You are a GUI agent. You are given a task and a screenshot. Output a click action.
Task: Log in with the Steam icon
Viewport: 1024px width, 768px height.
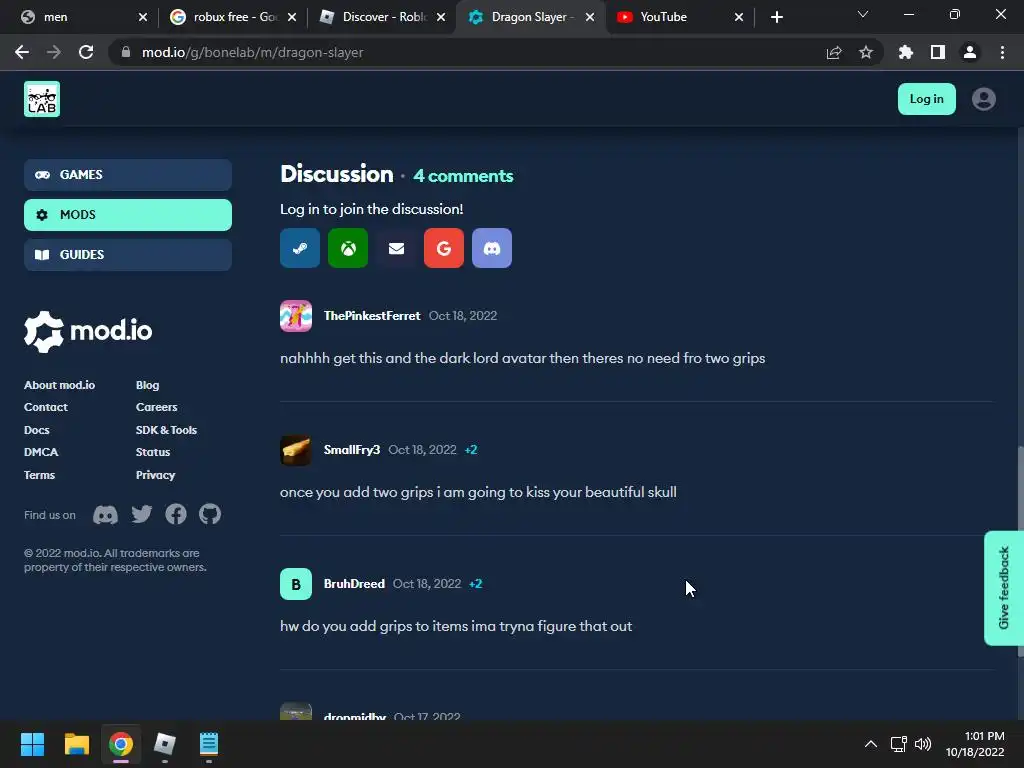tap(300, 248)
